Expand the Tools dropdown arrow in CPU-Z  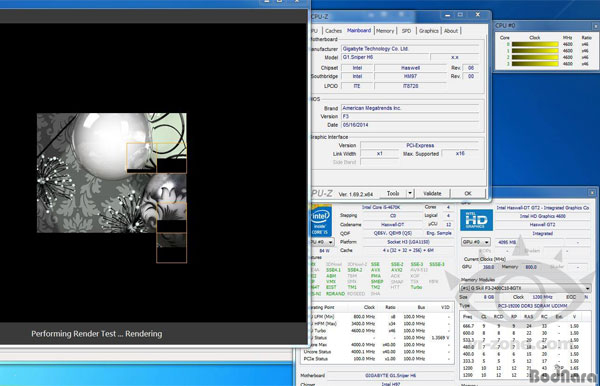coord(410,194)
